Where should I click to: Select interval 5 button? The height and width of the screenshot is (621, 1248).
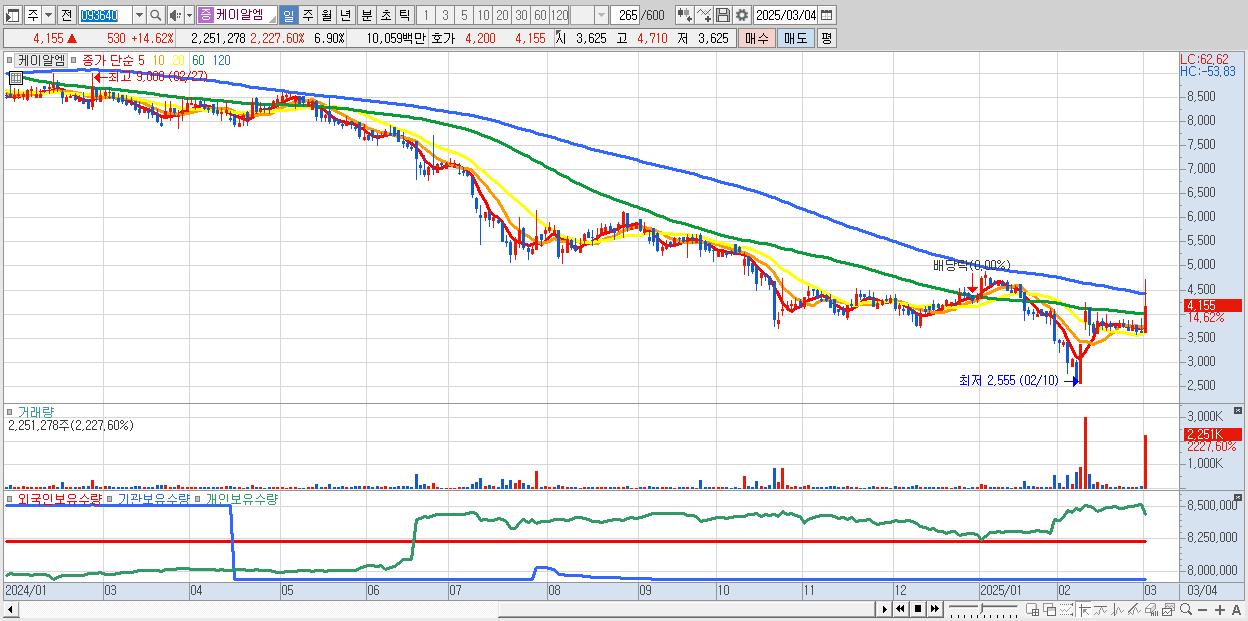click(x=464, y=15)
